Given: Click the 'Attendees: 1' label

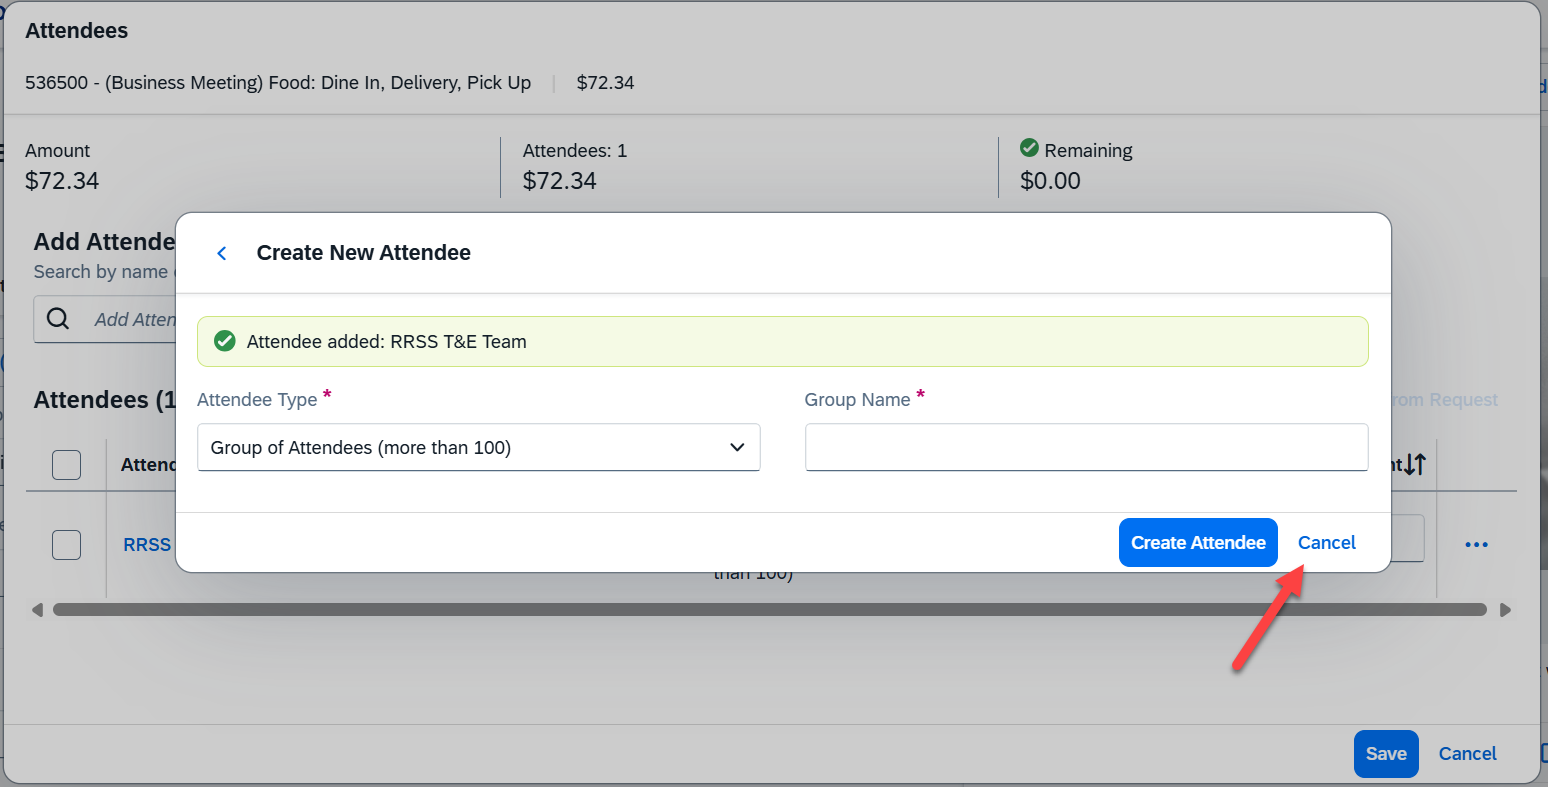Looking at the screenshot, I should point(575,151).
